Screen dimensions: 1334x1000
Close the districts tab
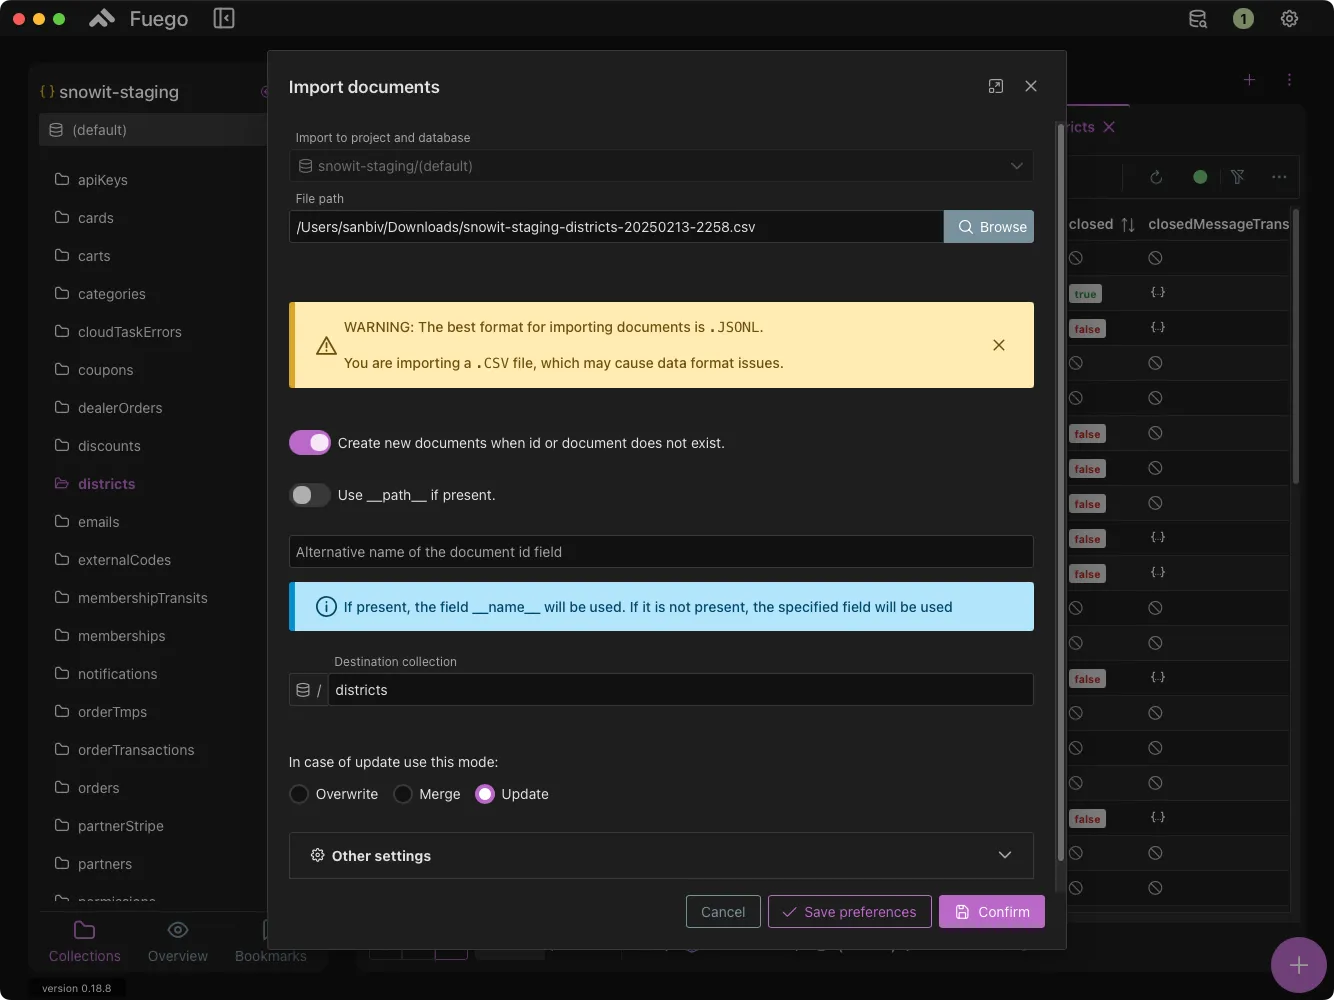point(1110,127)
